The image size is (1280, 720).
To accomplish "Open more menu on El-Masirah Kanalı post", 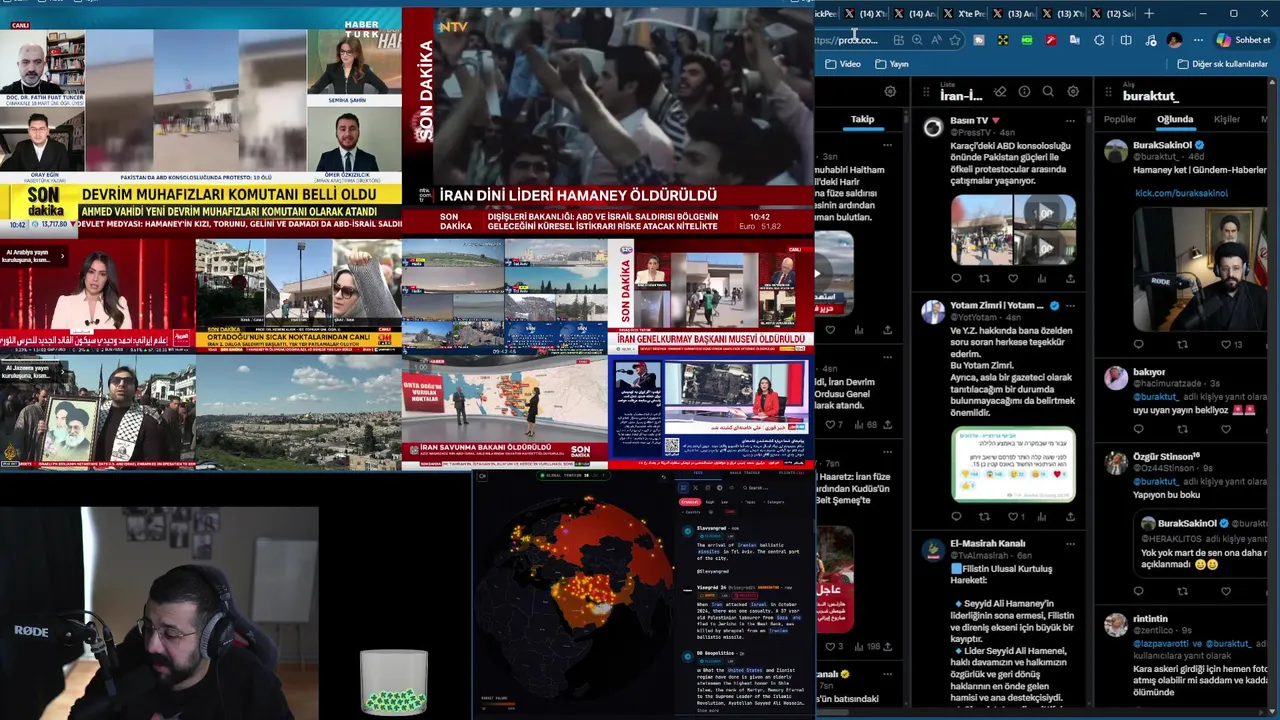I will click(x=1070, y=544).
